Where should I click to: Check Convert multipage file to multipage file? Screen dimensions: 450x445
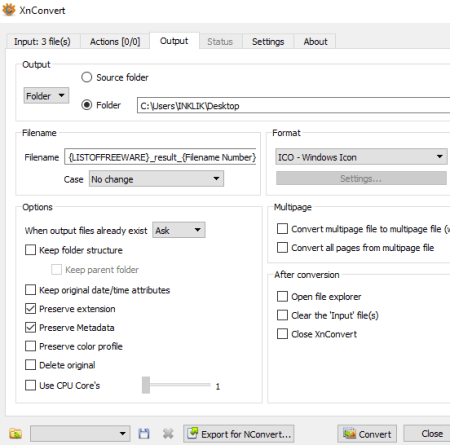(282, 229)
